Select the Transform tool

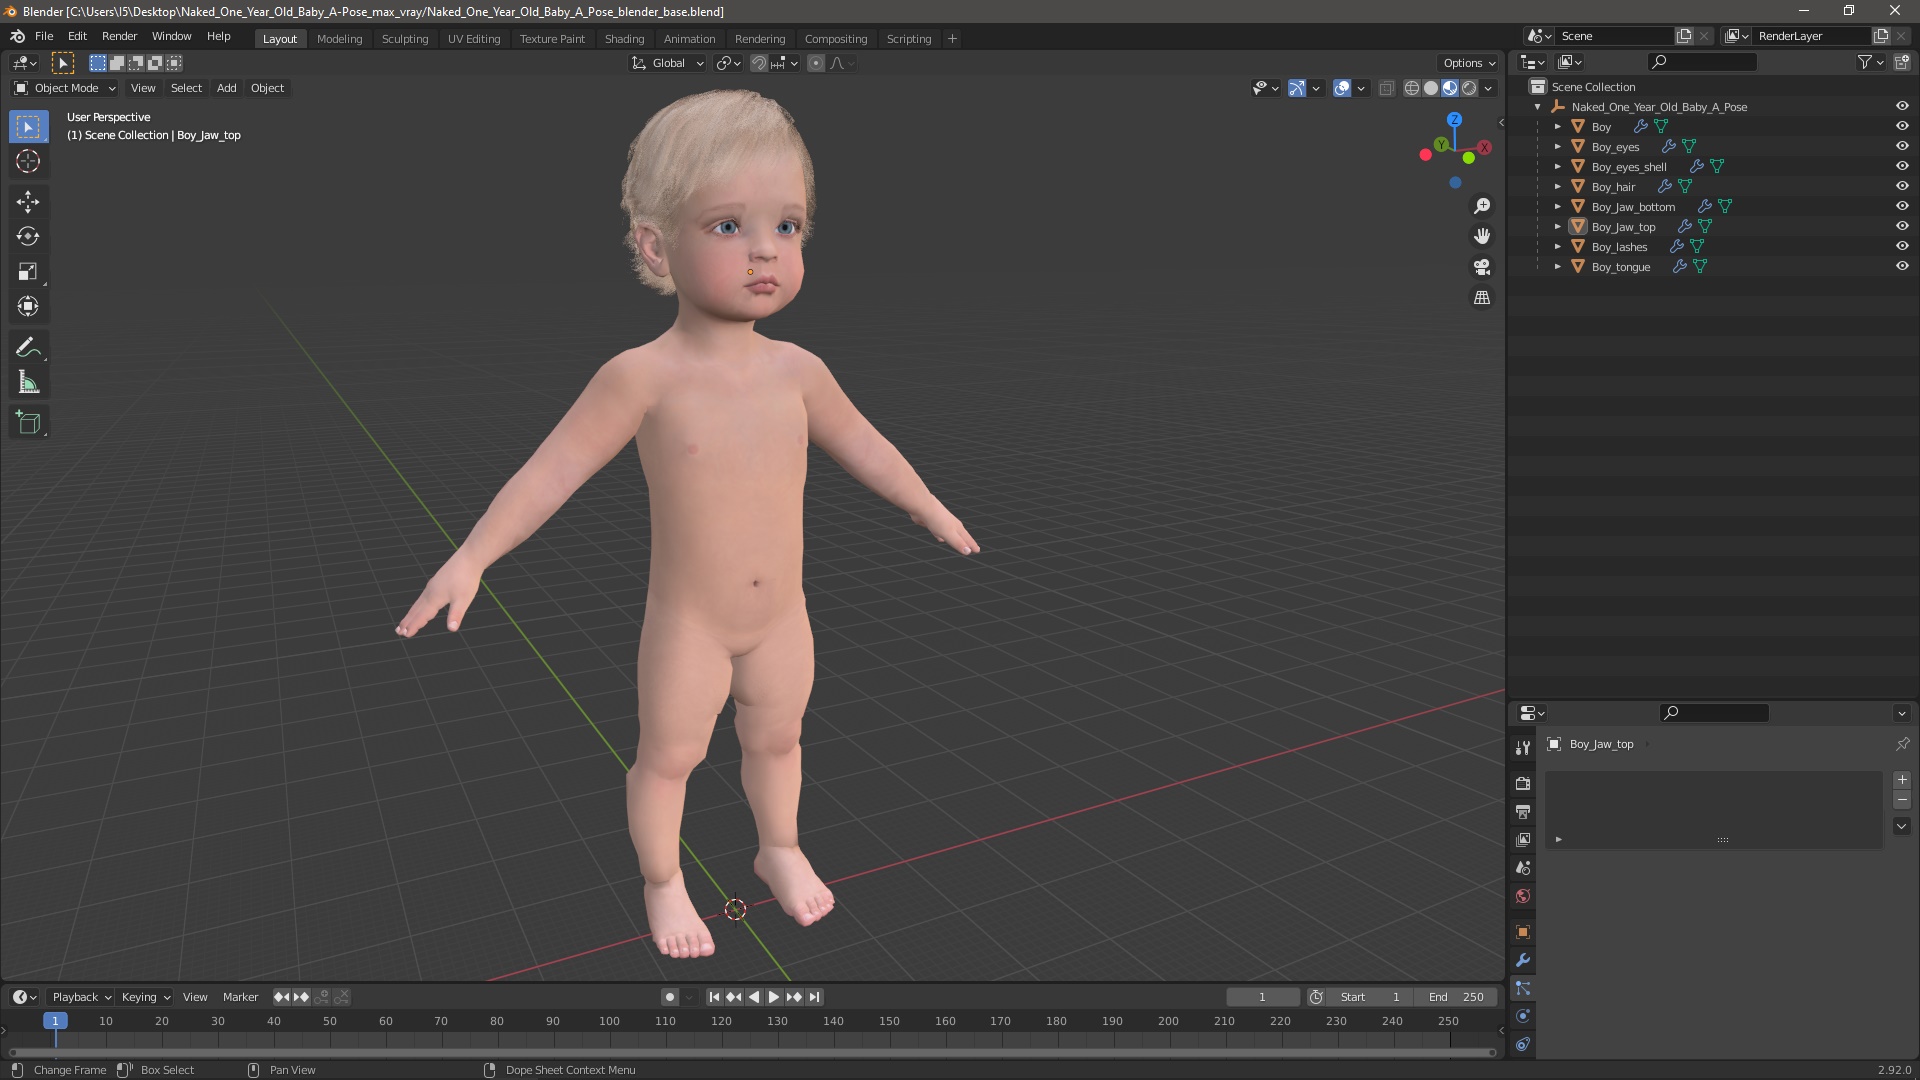click(28, 306)
